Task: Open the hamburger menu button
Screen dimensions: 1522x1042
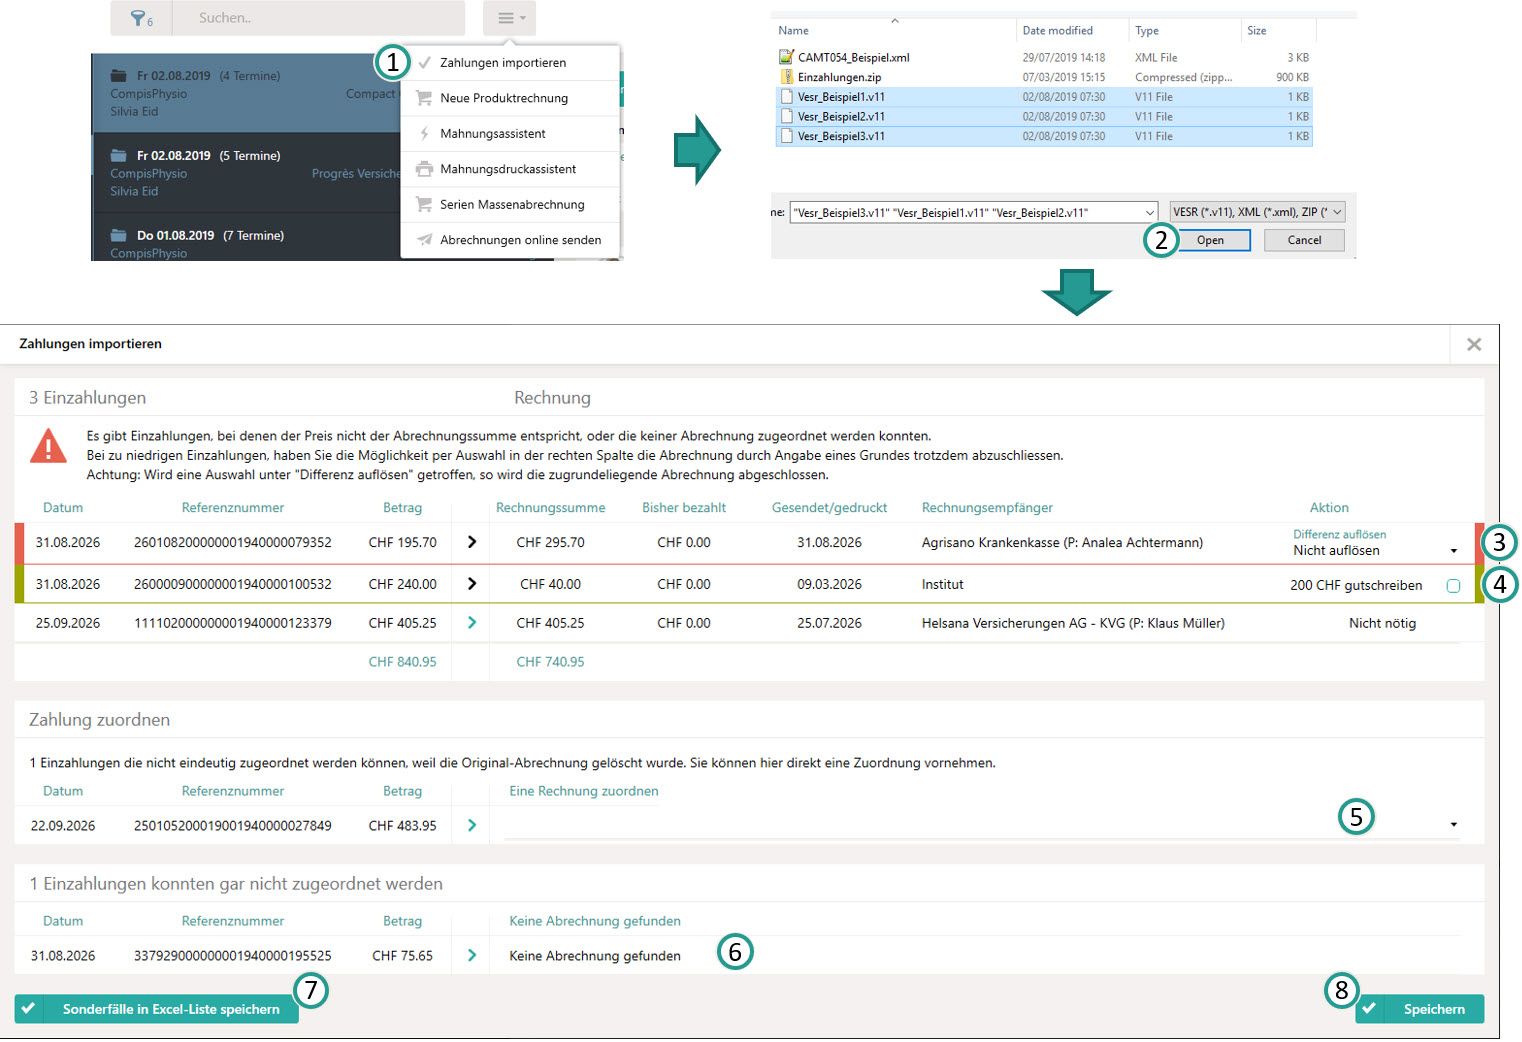Action: click(x=510, y=18)
